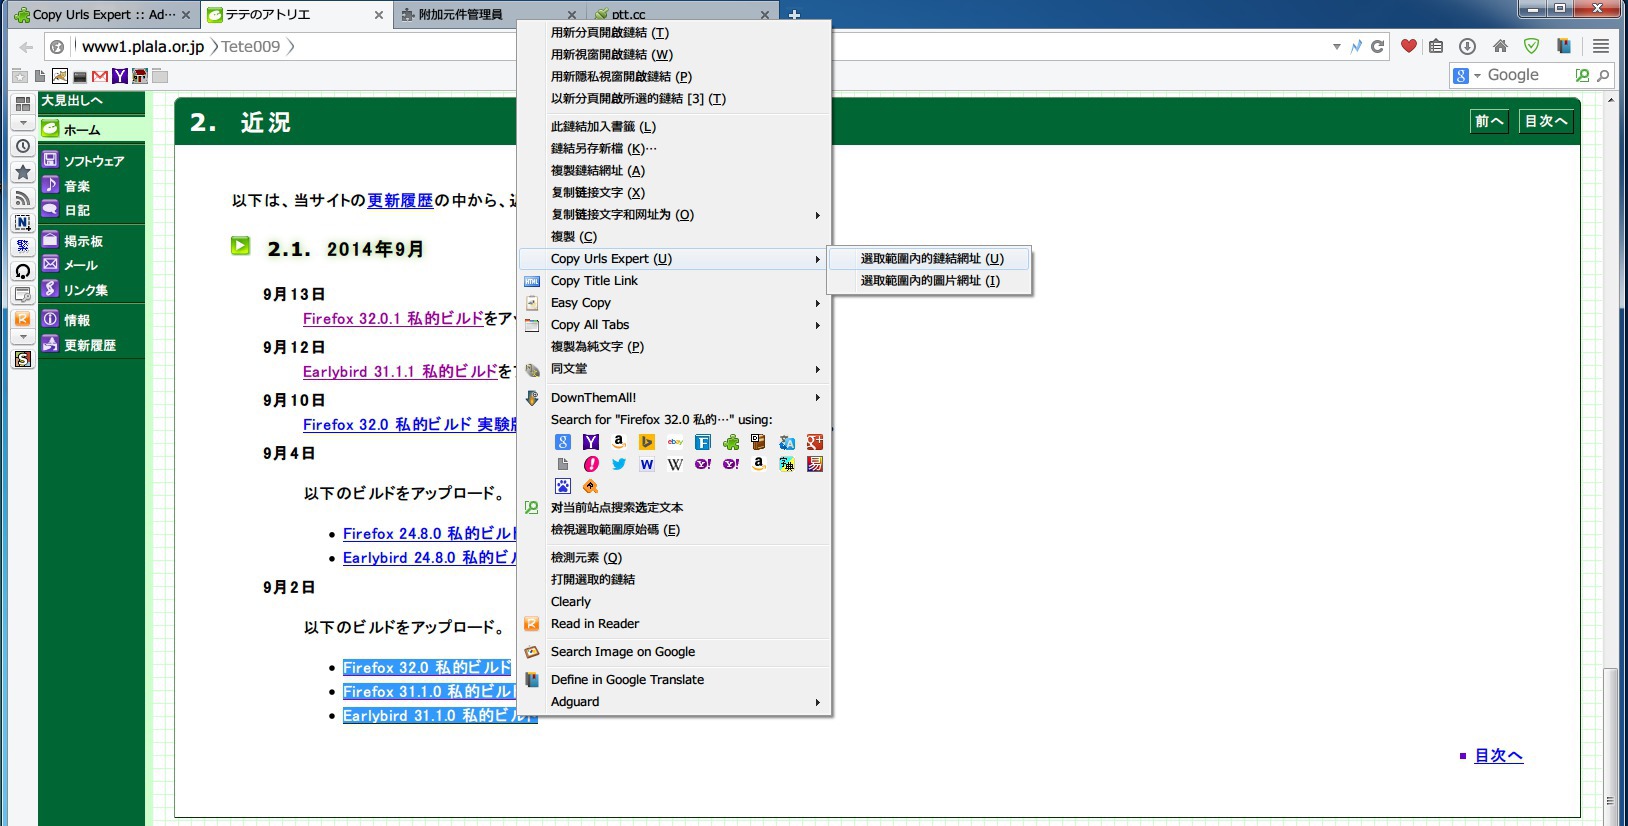
Task: Expand the 同文堂 submenu
Action: [x=676, y=369]
